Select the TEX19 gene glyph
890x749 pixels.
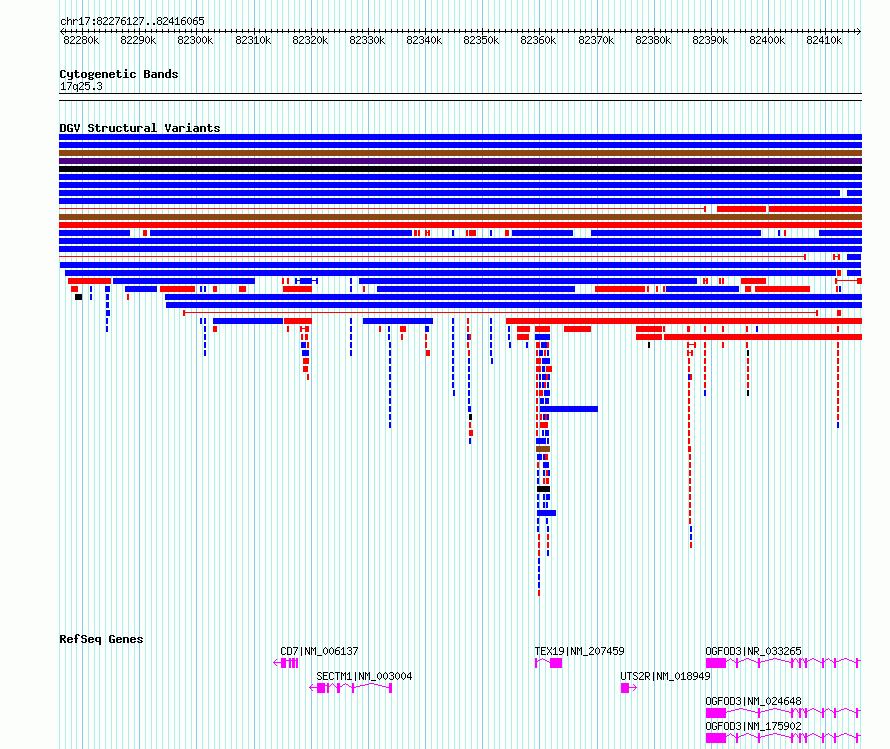[x=548, y=663]
